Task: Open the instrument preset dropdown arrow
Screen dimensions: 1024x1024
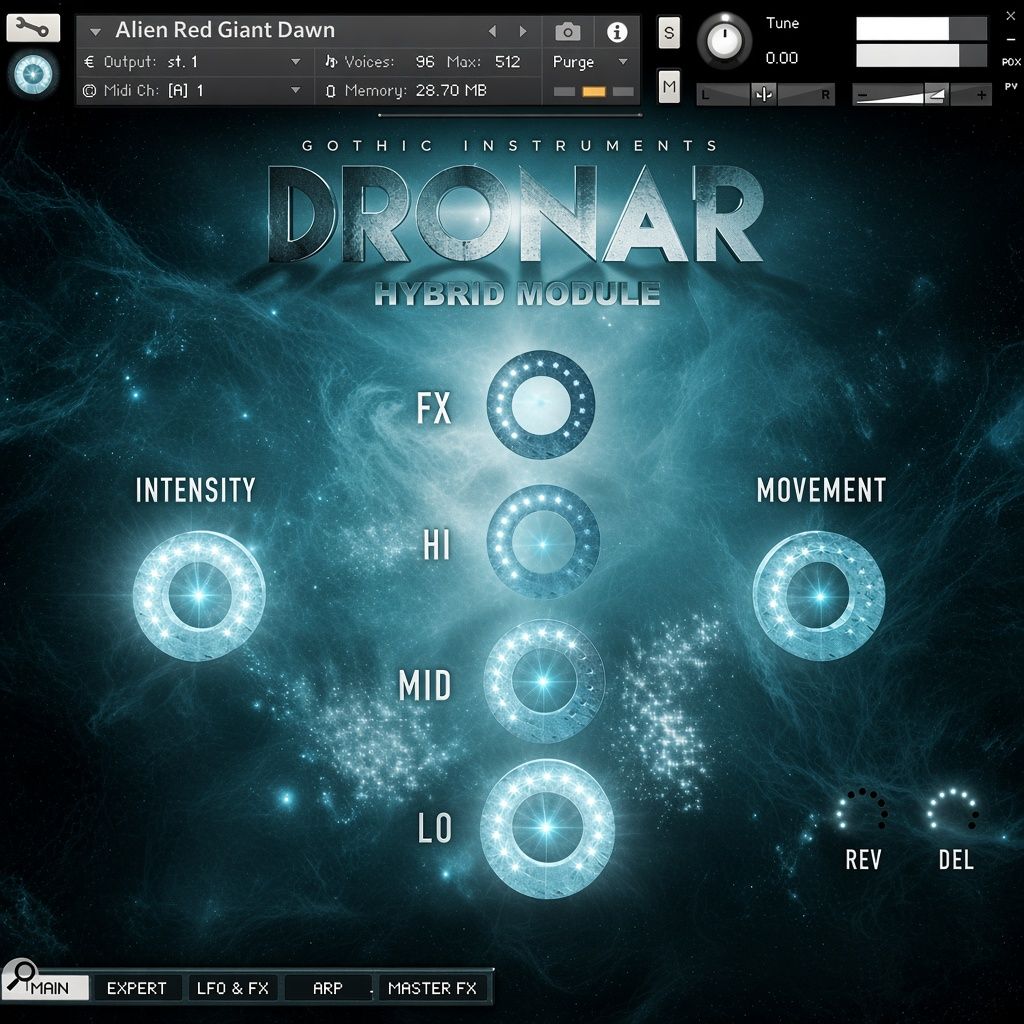Action: (x=96, y=31)
